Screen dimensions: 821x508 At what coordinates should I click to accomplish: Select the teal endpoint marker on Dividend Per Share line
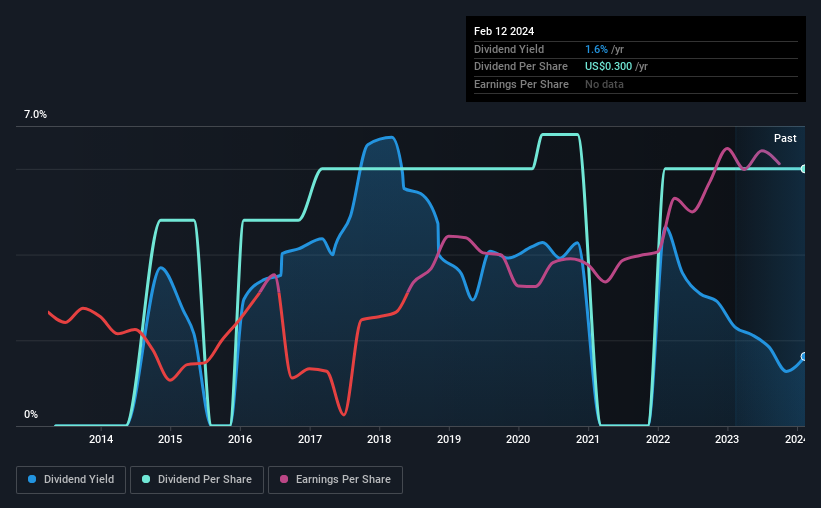[x=803, y=169]
